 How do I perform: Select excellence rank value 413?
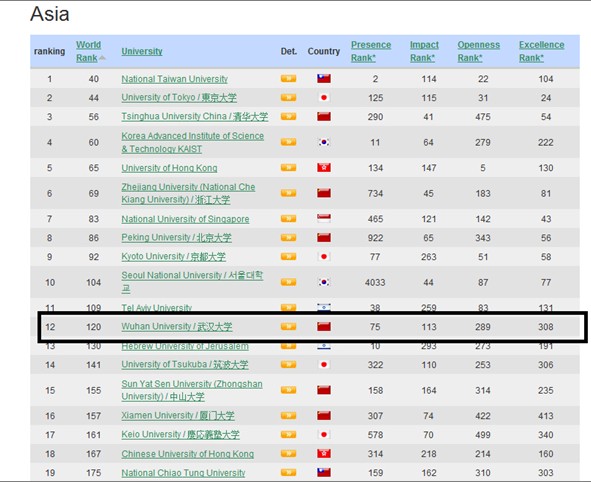click(x=545, y=416)
